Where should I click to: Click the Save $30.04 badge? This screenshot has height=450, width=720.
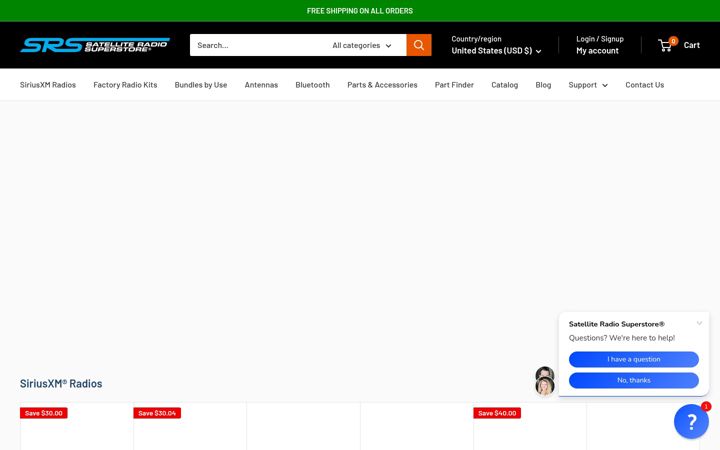(x=157, y=413)
